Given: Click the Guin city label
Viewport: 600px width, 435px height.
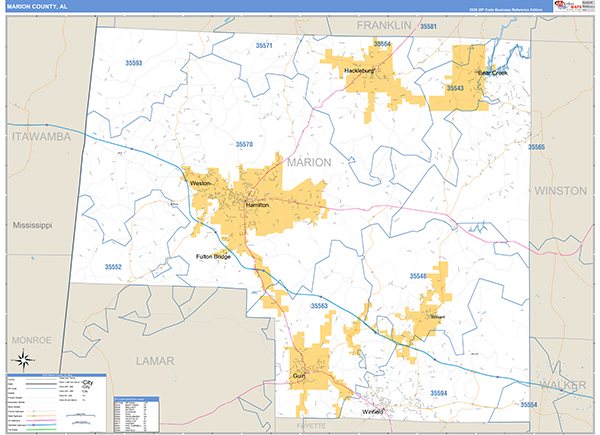Looking at the screenshot, I should pyautogui.click(x=298, y=376).
